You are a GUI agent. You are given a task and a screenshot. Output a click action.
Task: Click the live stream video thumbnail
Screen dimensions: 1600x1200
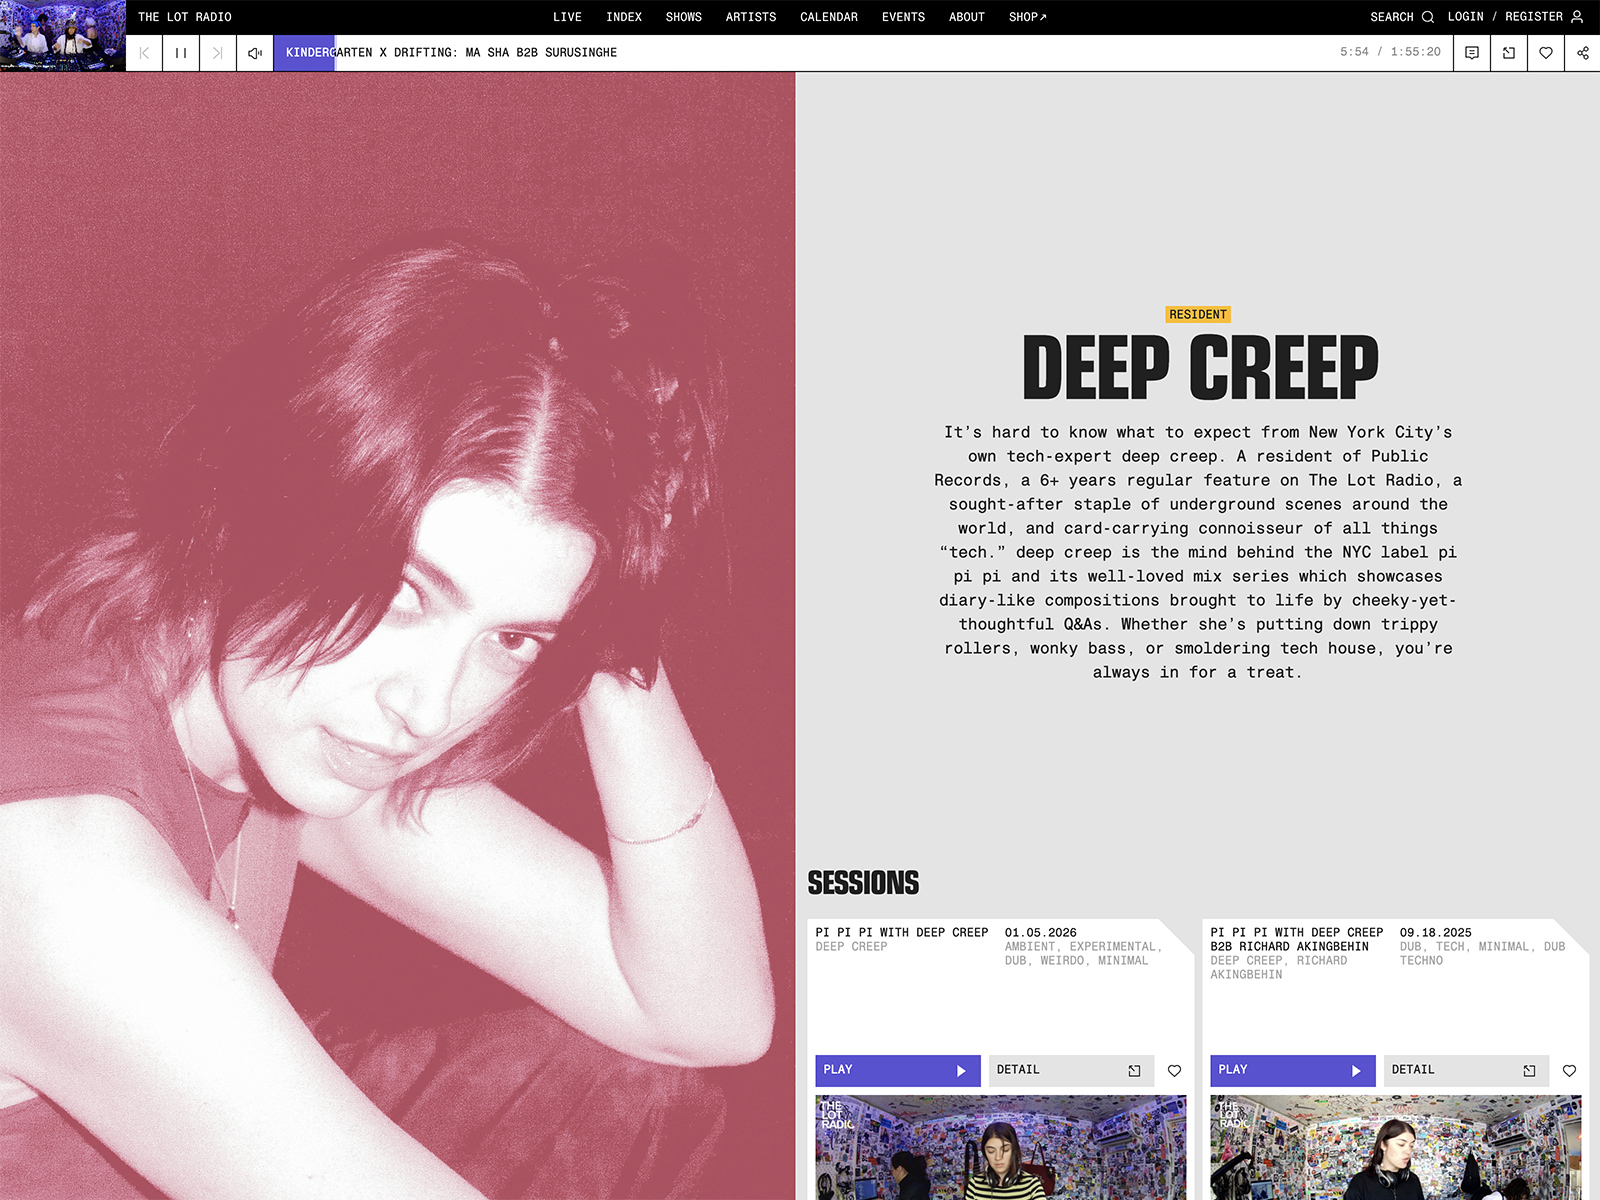point(63,36)
